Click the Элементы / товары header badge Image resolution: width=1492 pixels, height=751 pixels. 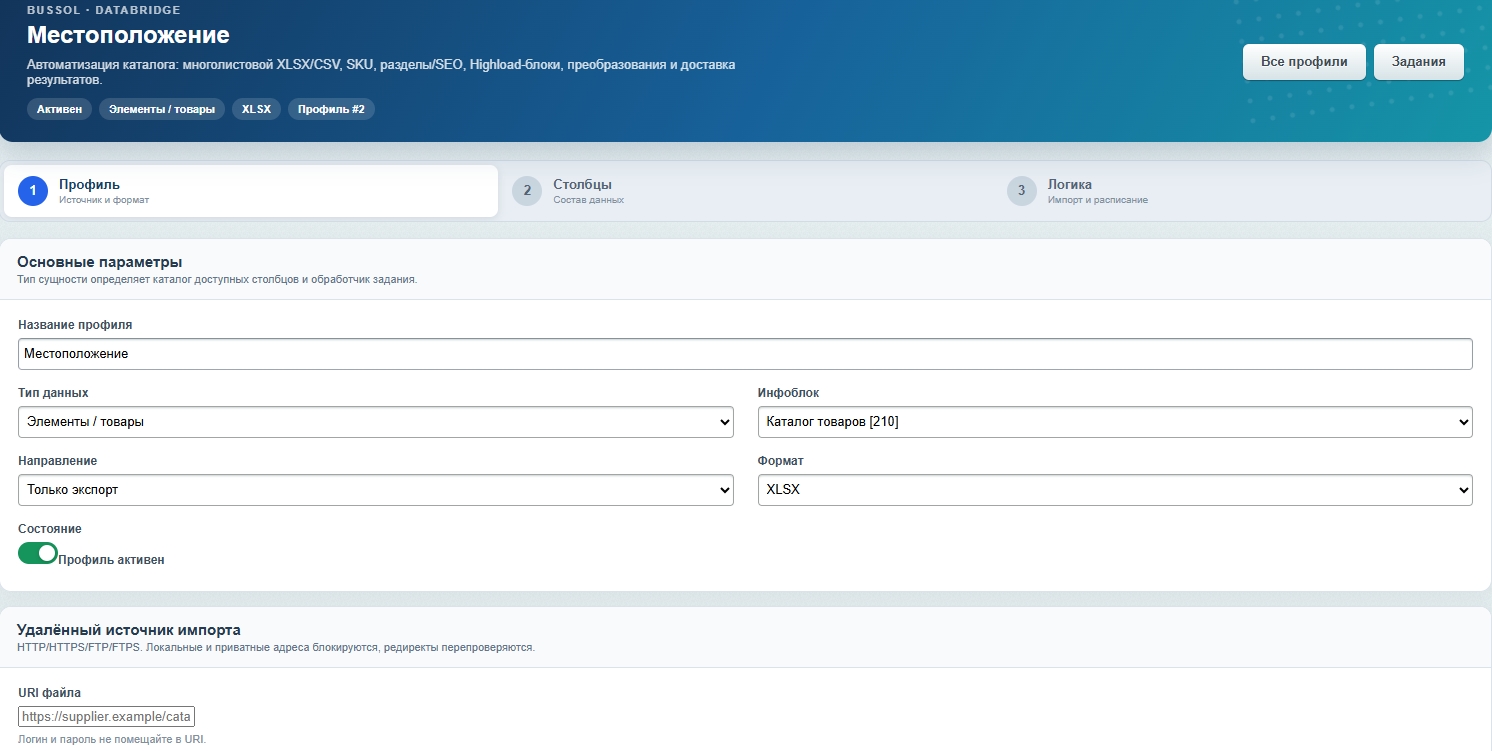click(x=162, y=109)
